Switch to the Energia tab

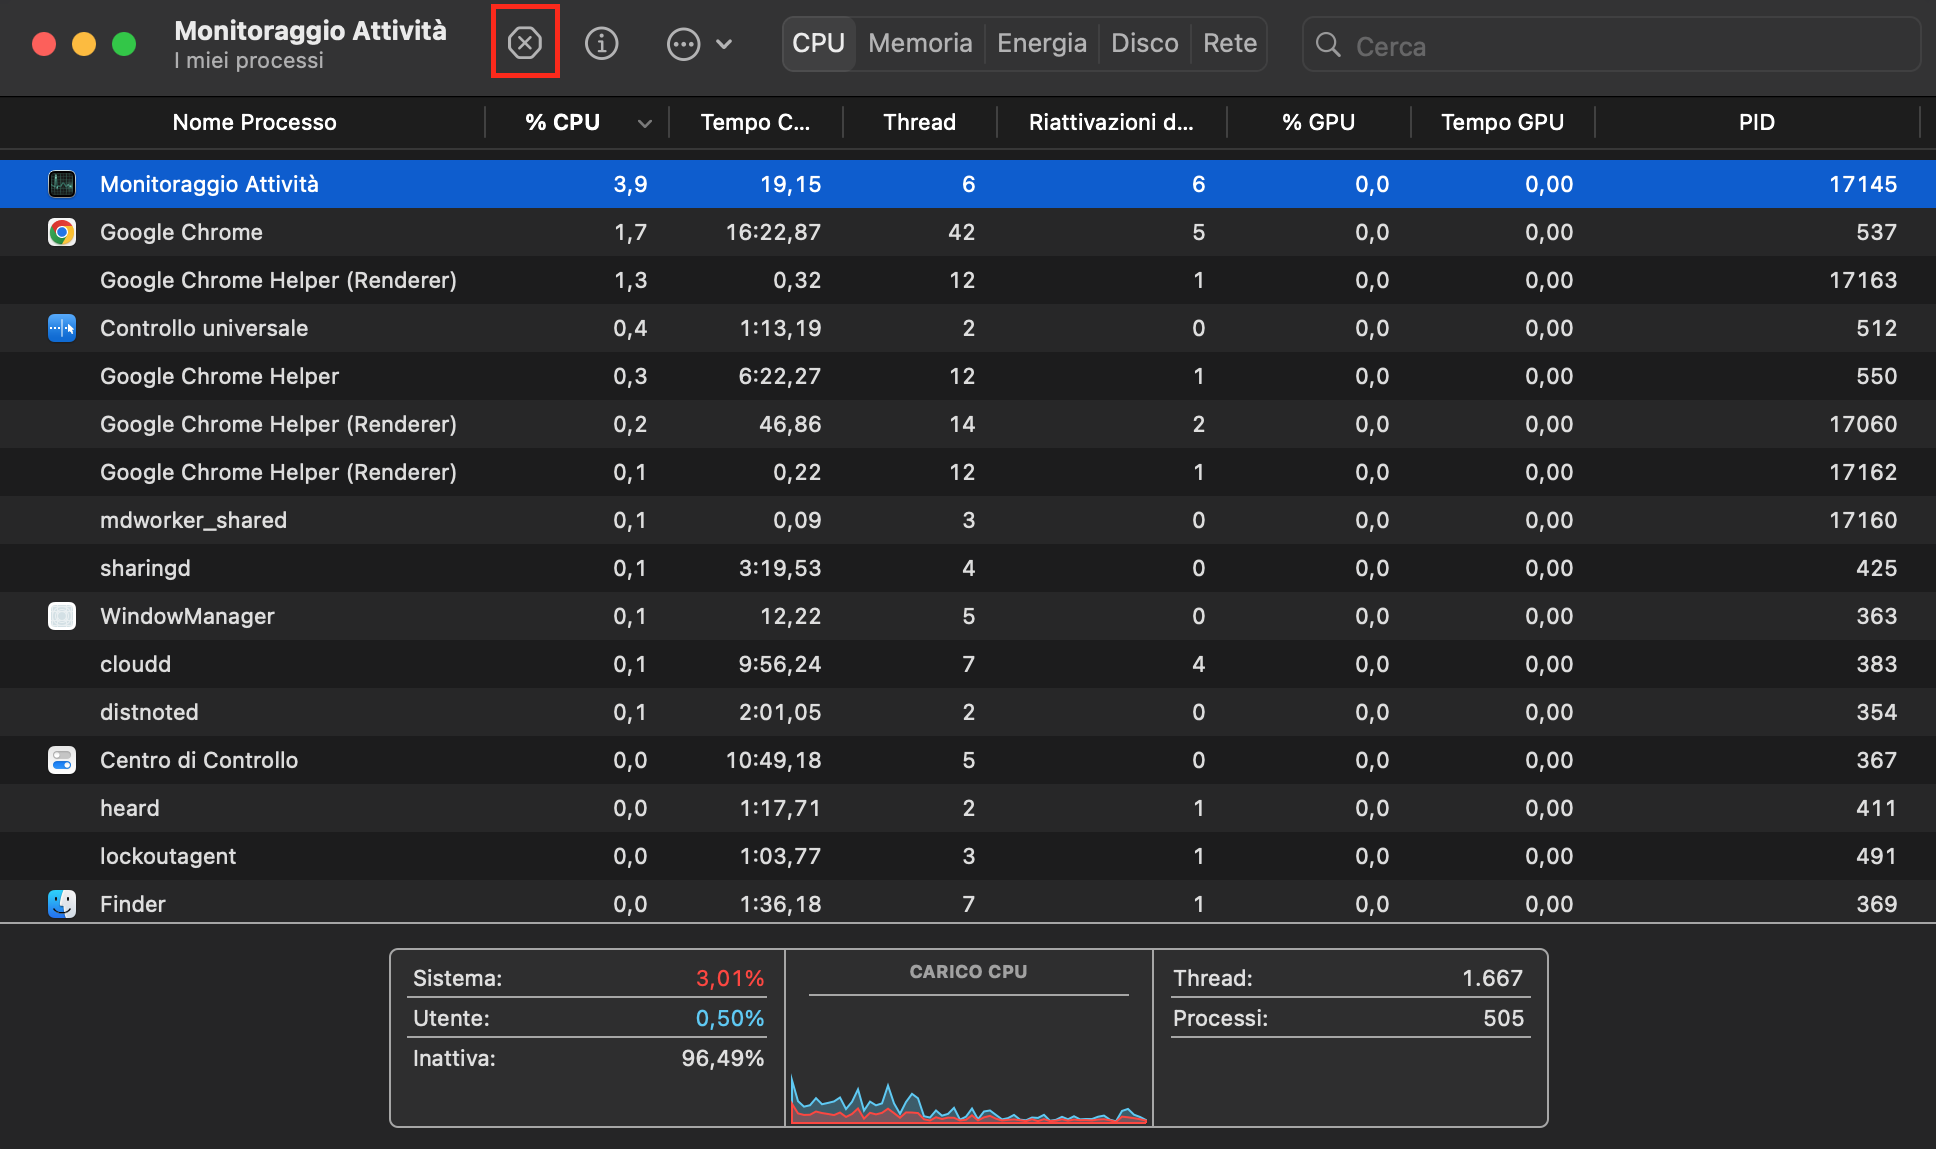[x=1041, y=43]
